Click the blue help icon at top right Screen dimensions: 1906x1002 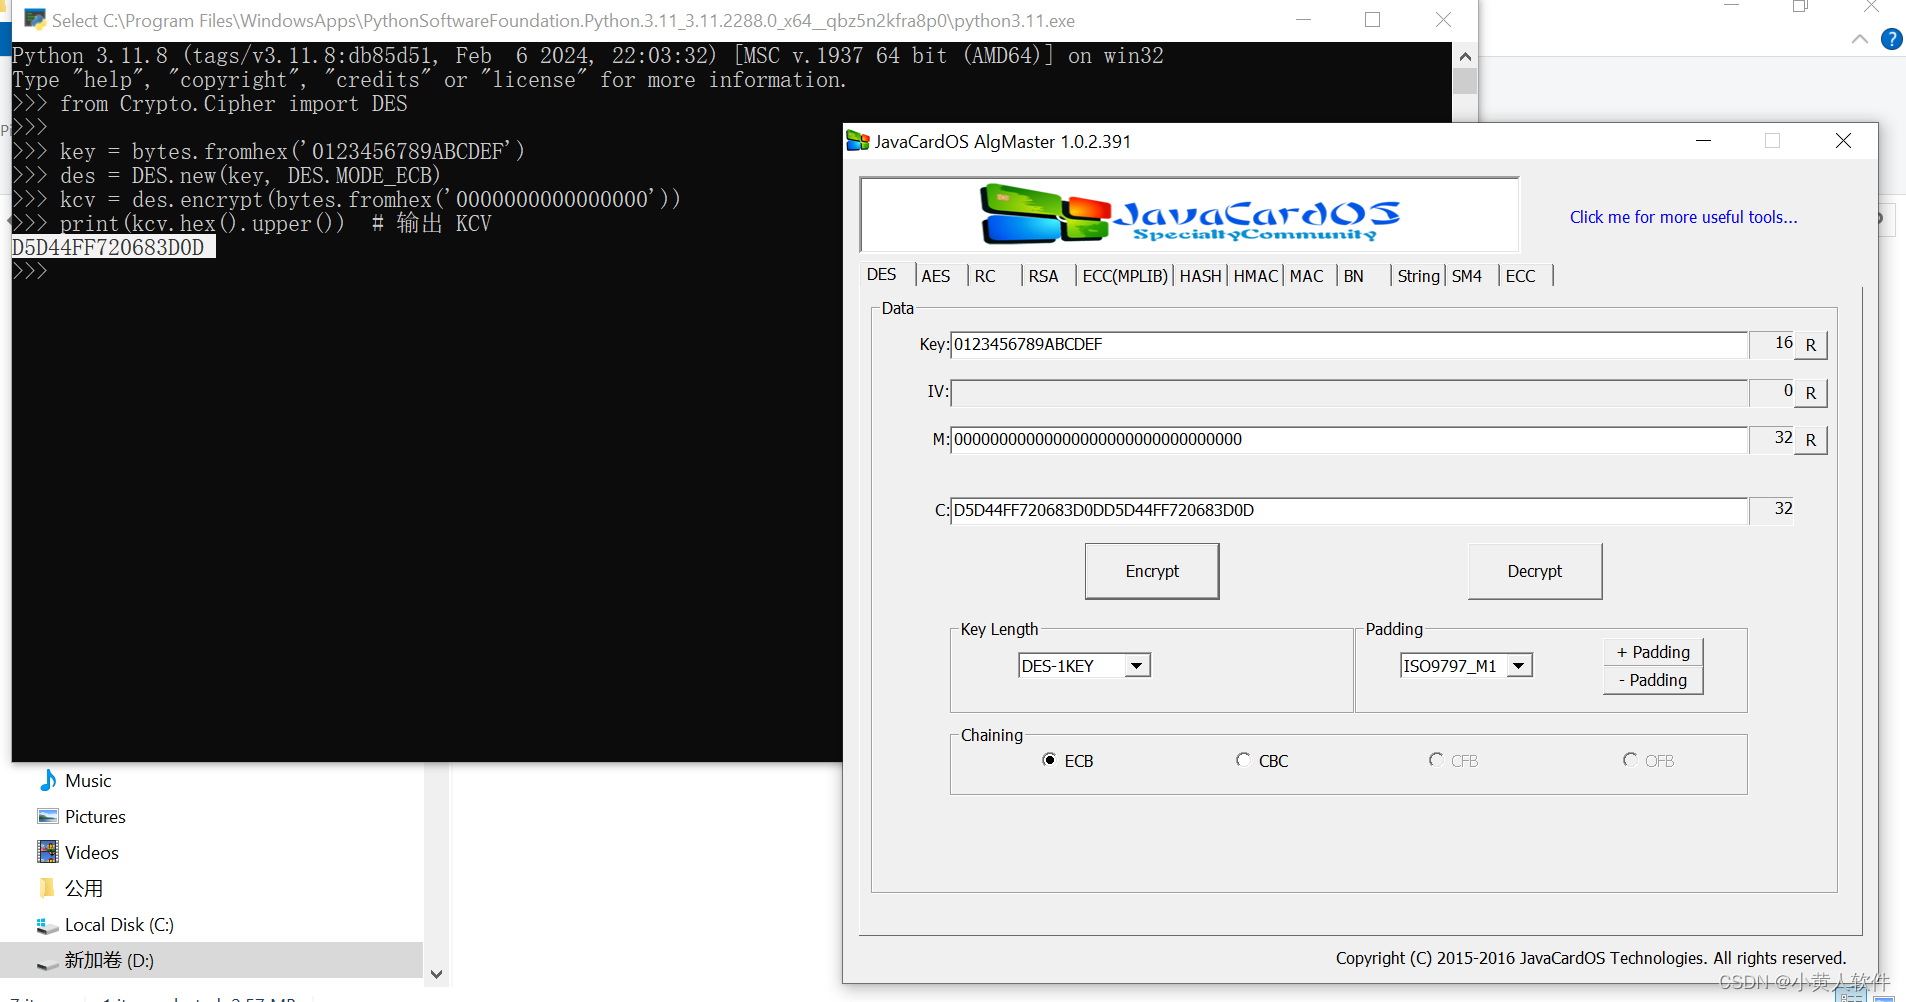click(1892, 40)
